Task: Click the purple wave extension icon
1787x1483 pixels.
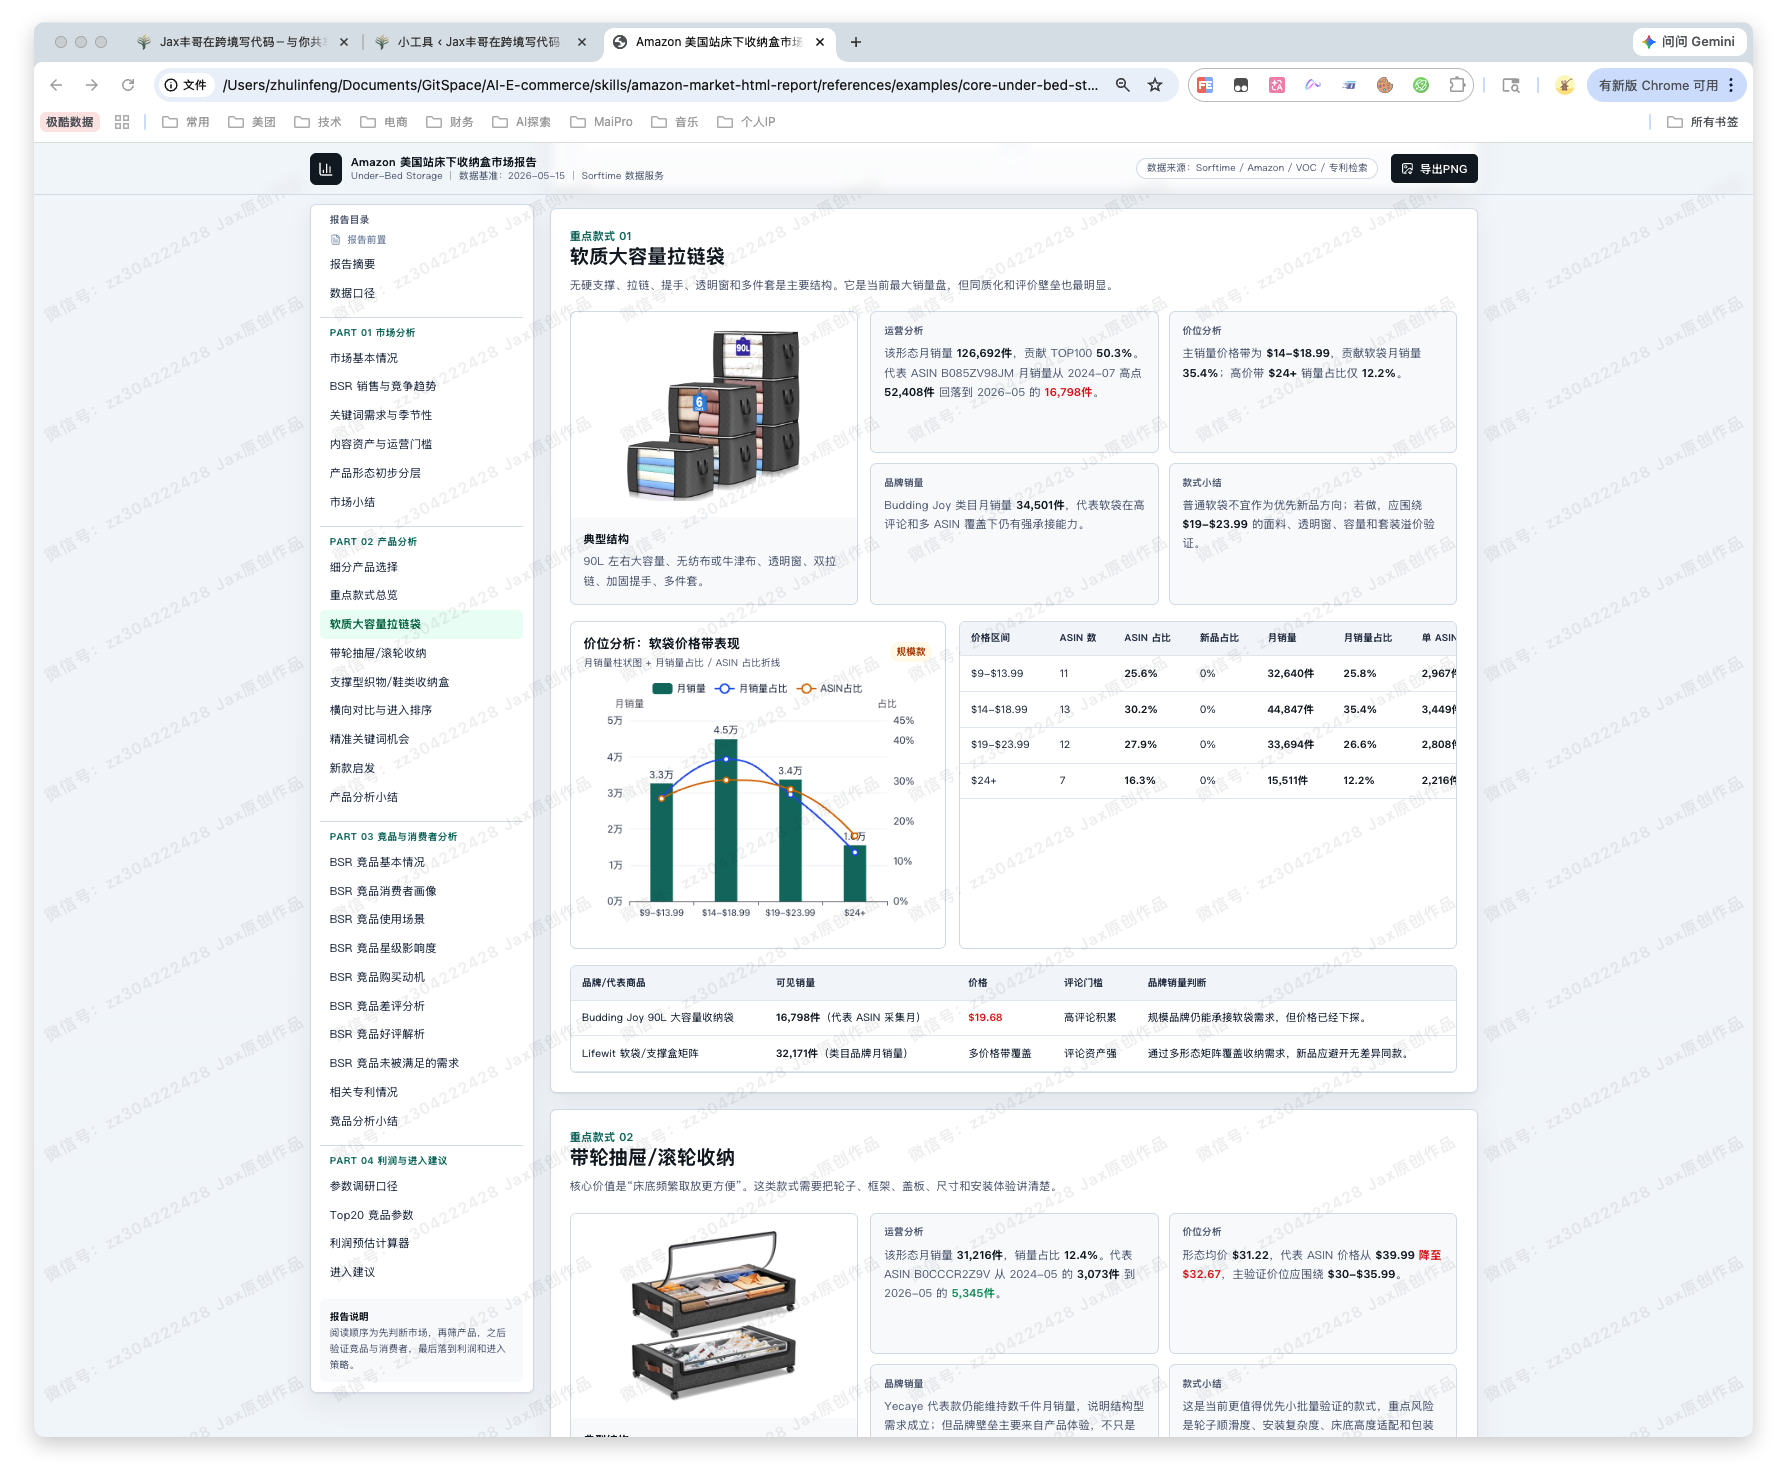Action: [x=1313, y=85]
